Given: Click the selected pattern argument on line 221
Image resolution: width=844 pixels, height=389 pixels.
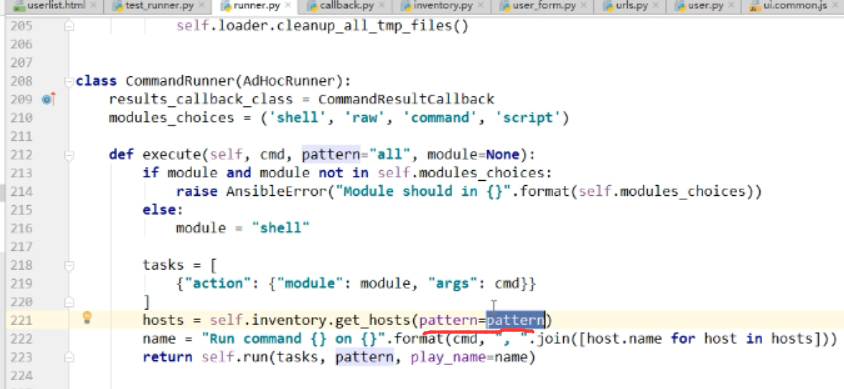Looking at the screenshot, I should pos(515,320).
